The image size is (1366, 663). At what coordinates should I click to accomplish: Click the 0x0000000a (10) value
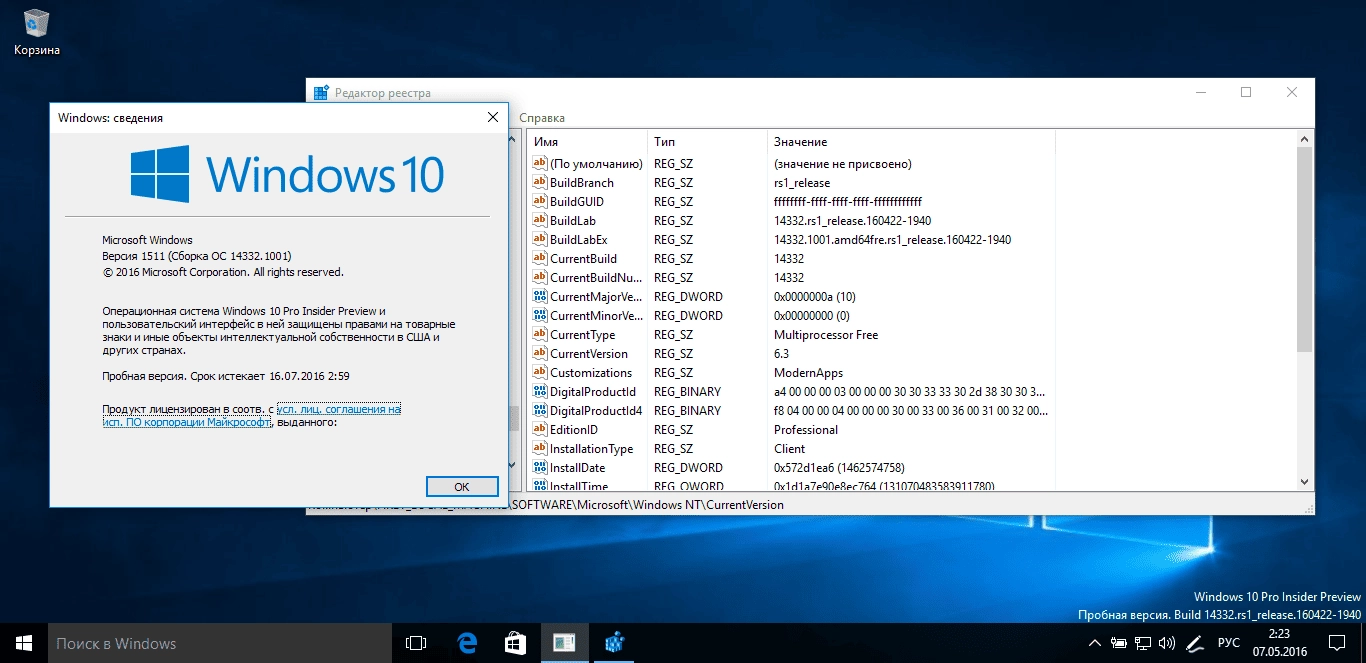click(x=815, y=297)
